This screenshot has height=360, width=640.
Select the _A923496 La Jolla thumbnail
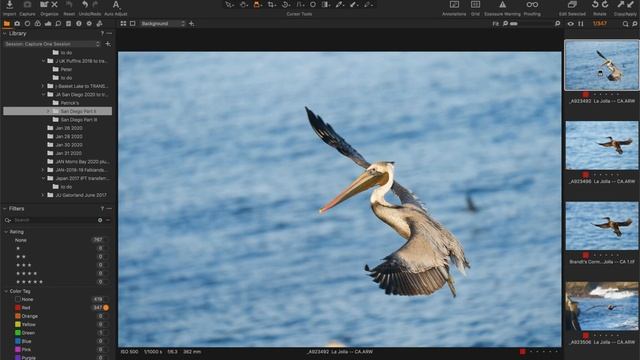coord(602,145)
